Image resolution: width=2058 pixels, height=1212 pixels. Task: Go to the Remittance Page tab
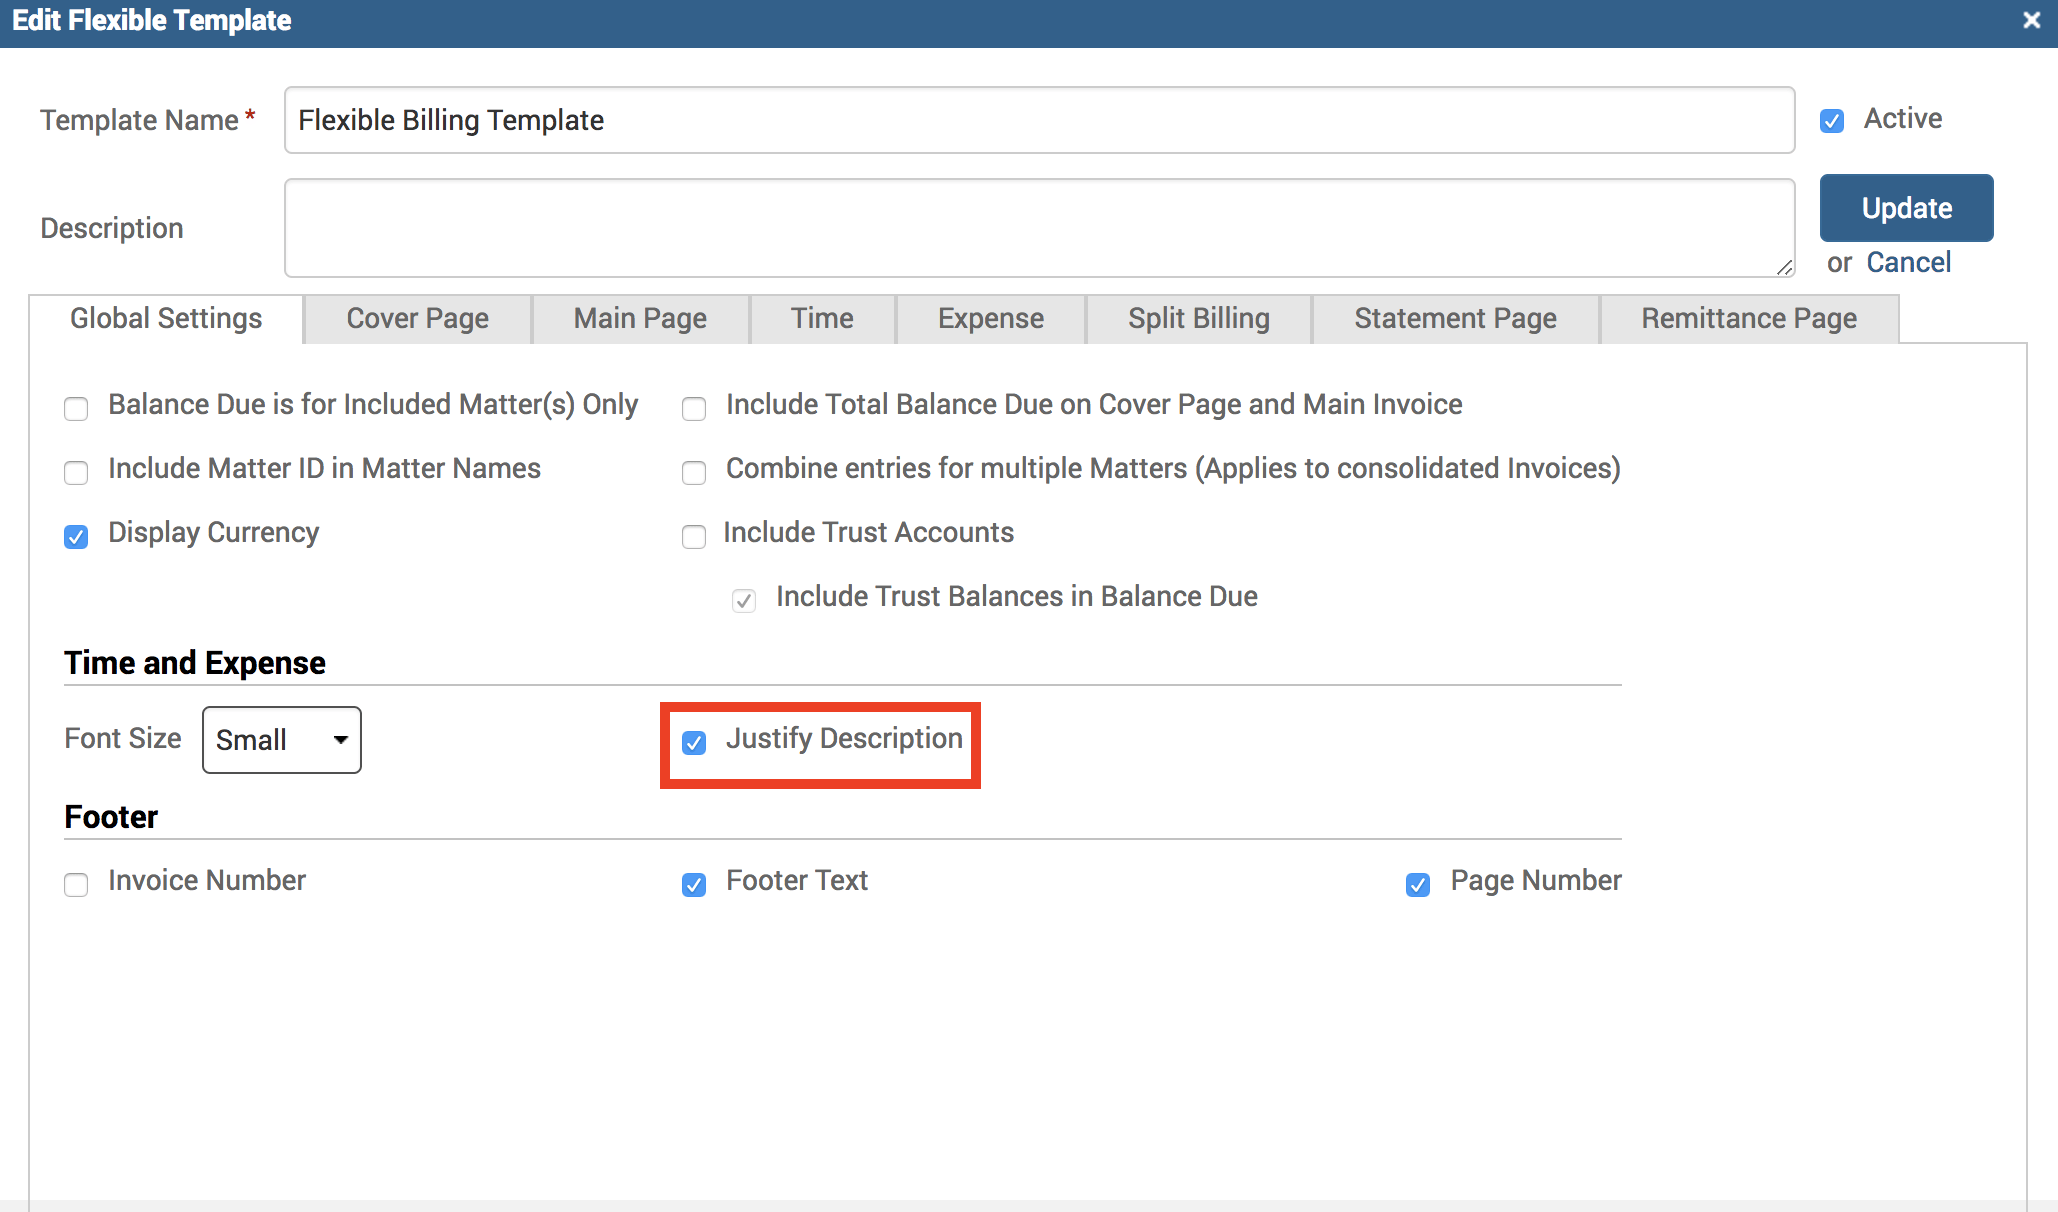(1748, 319)
